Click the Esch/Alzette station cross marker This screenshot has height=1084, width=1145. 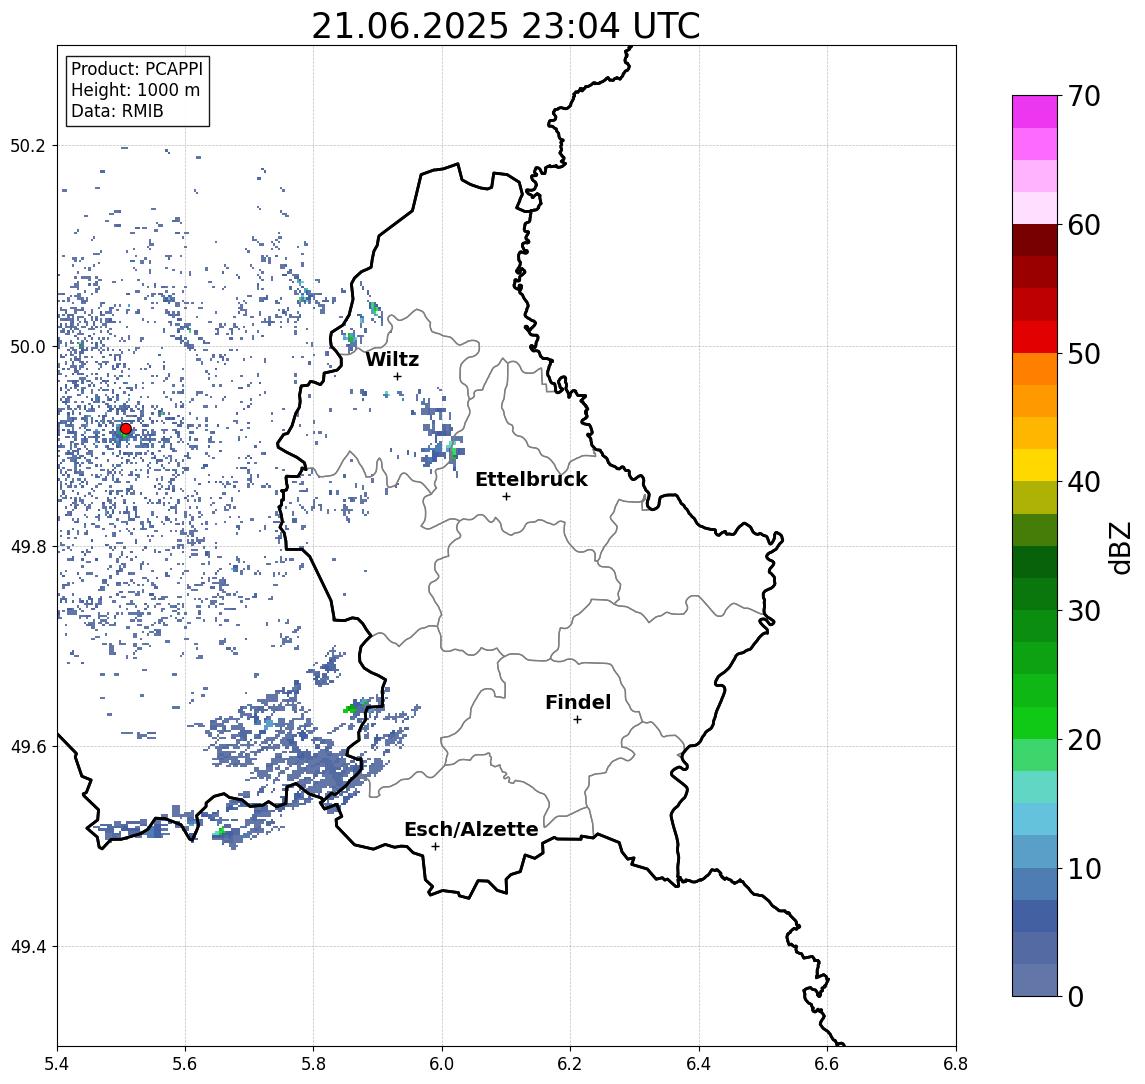click(x=435, y=847)
